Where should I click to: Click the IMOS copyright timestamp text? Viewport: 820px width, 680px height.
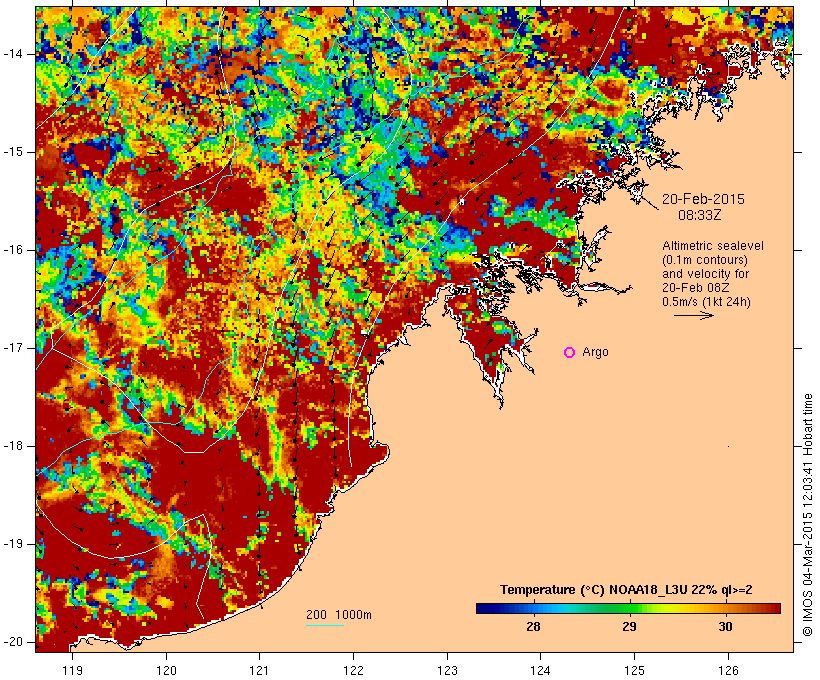[x=807, y=515]
